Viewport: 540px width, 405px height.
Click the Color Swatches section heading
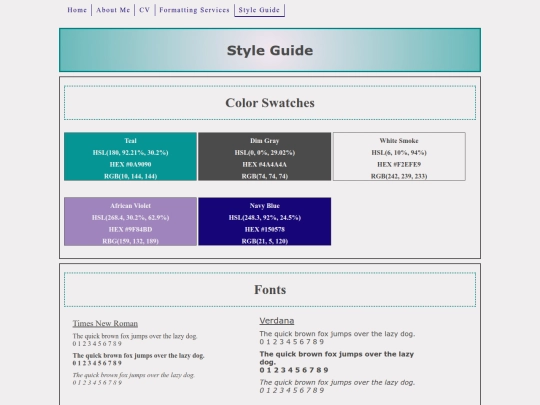click(270, 103)
